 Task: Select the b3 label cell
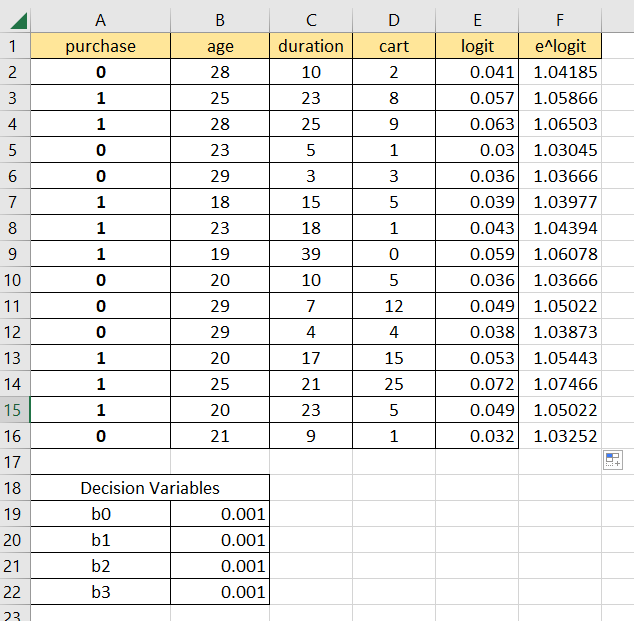[100, 592]
